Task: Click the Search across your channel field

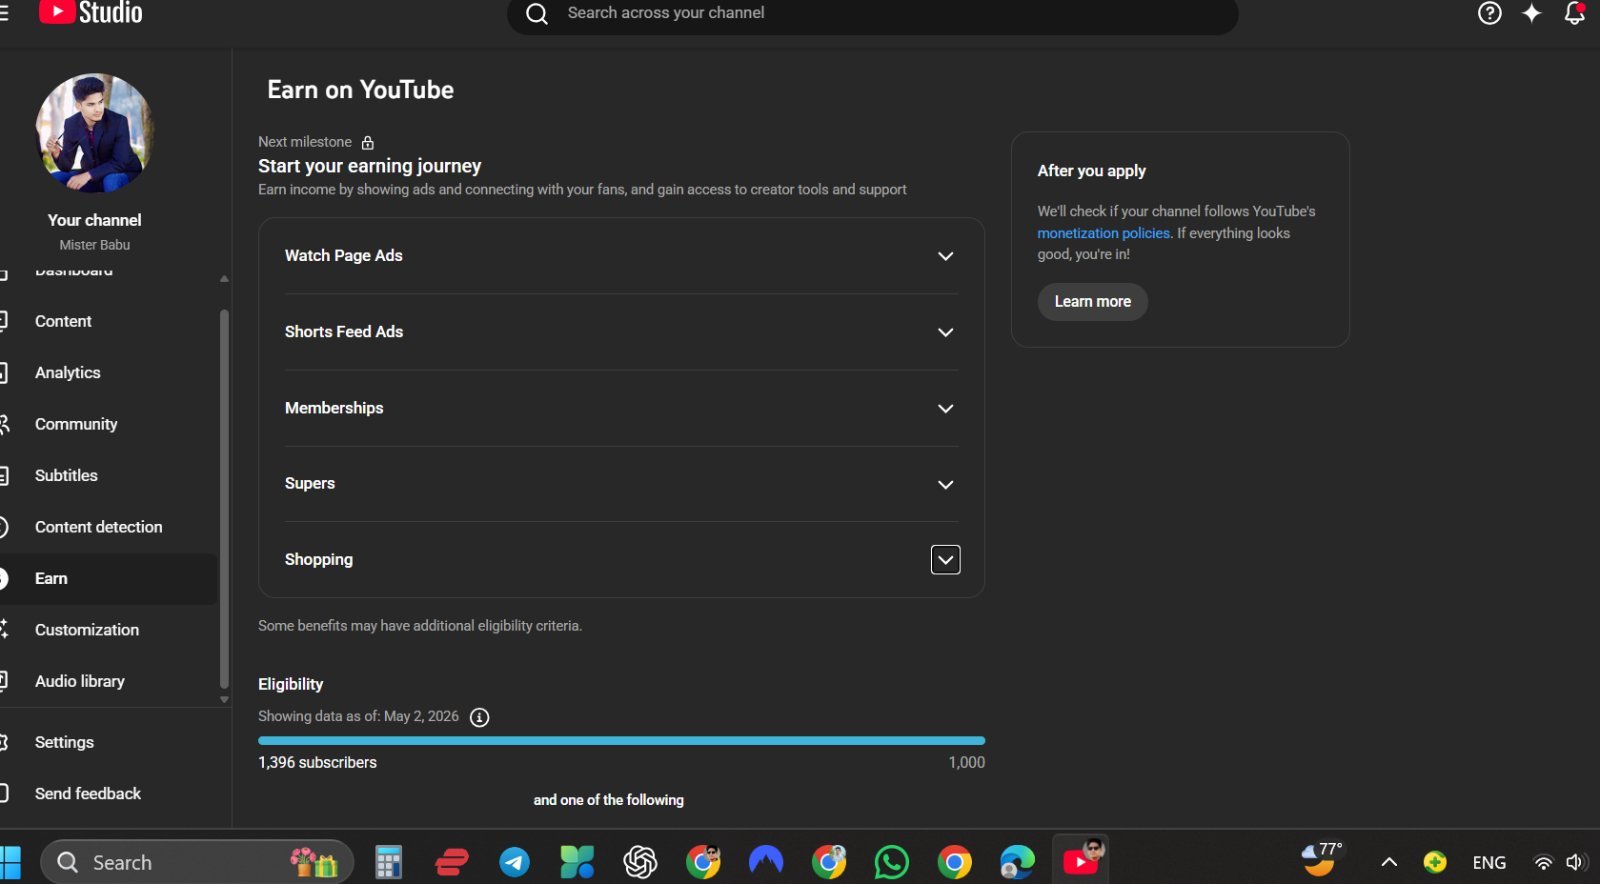Action: 872,14
